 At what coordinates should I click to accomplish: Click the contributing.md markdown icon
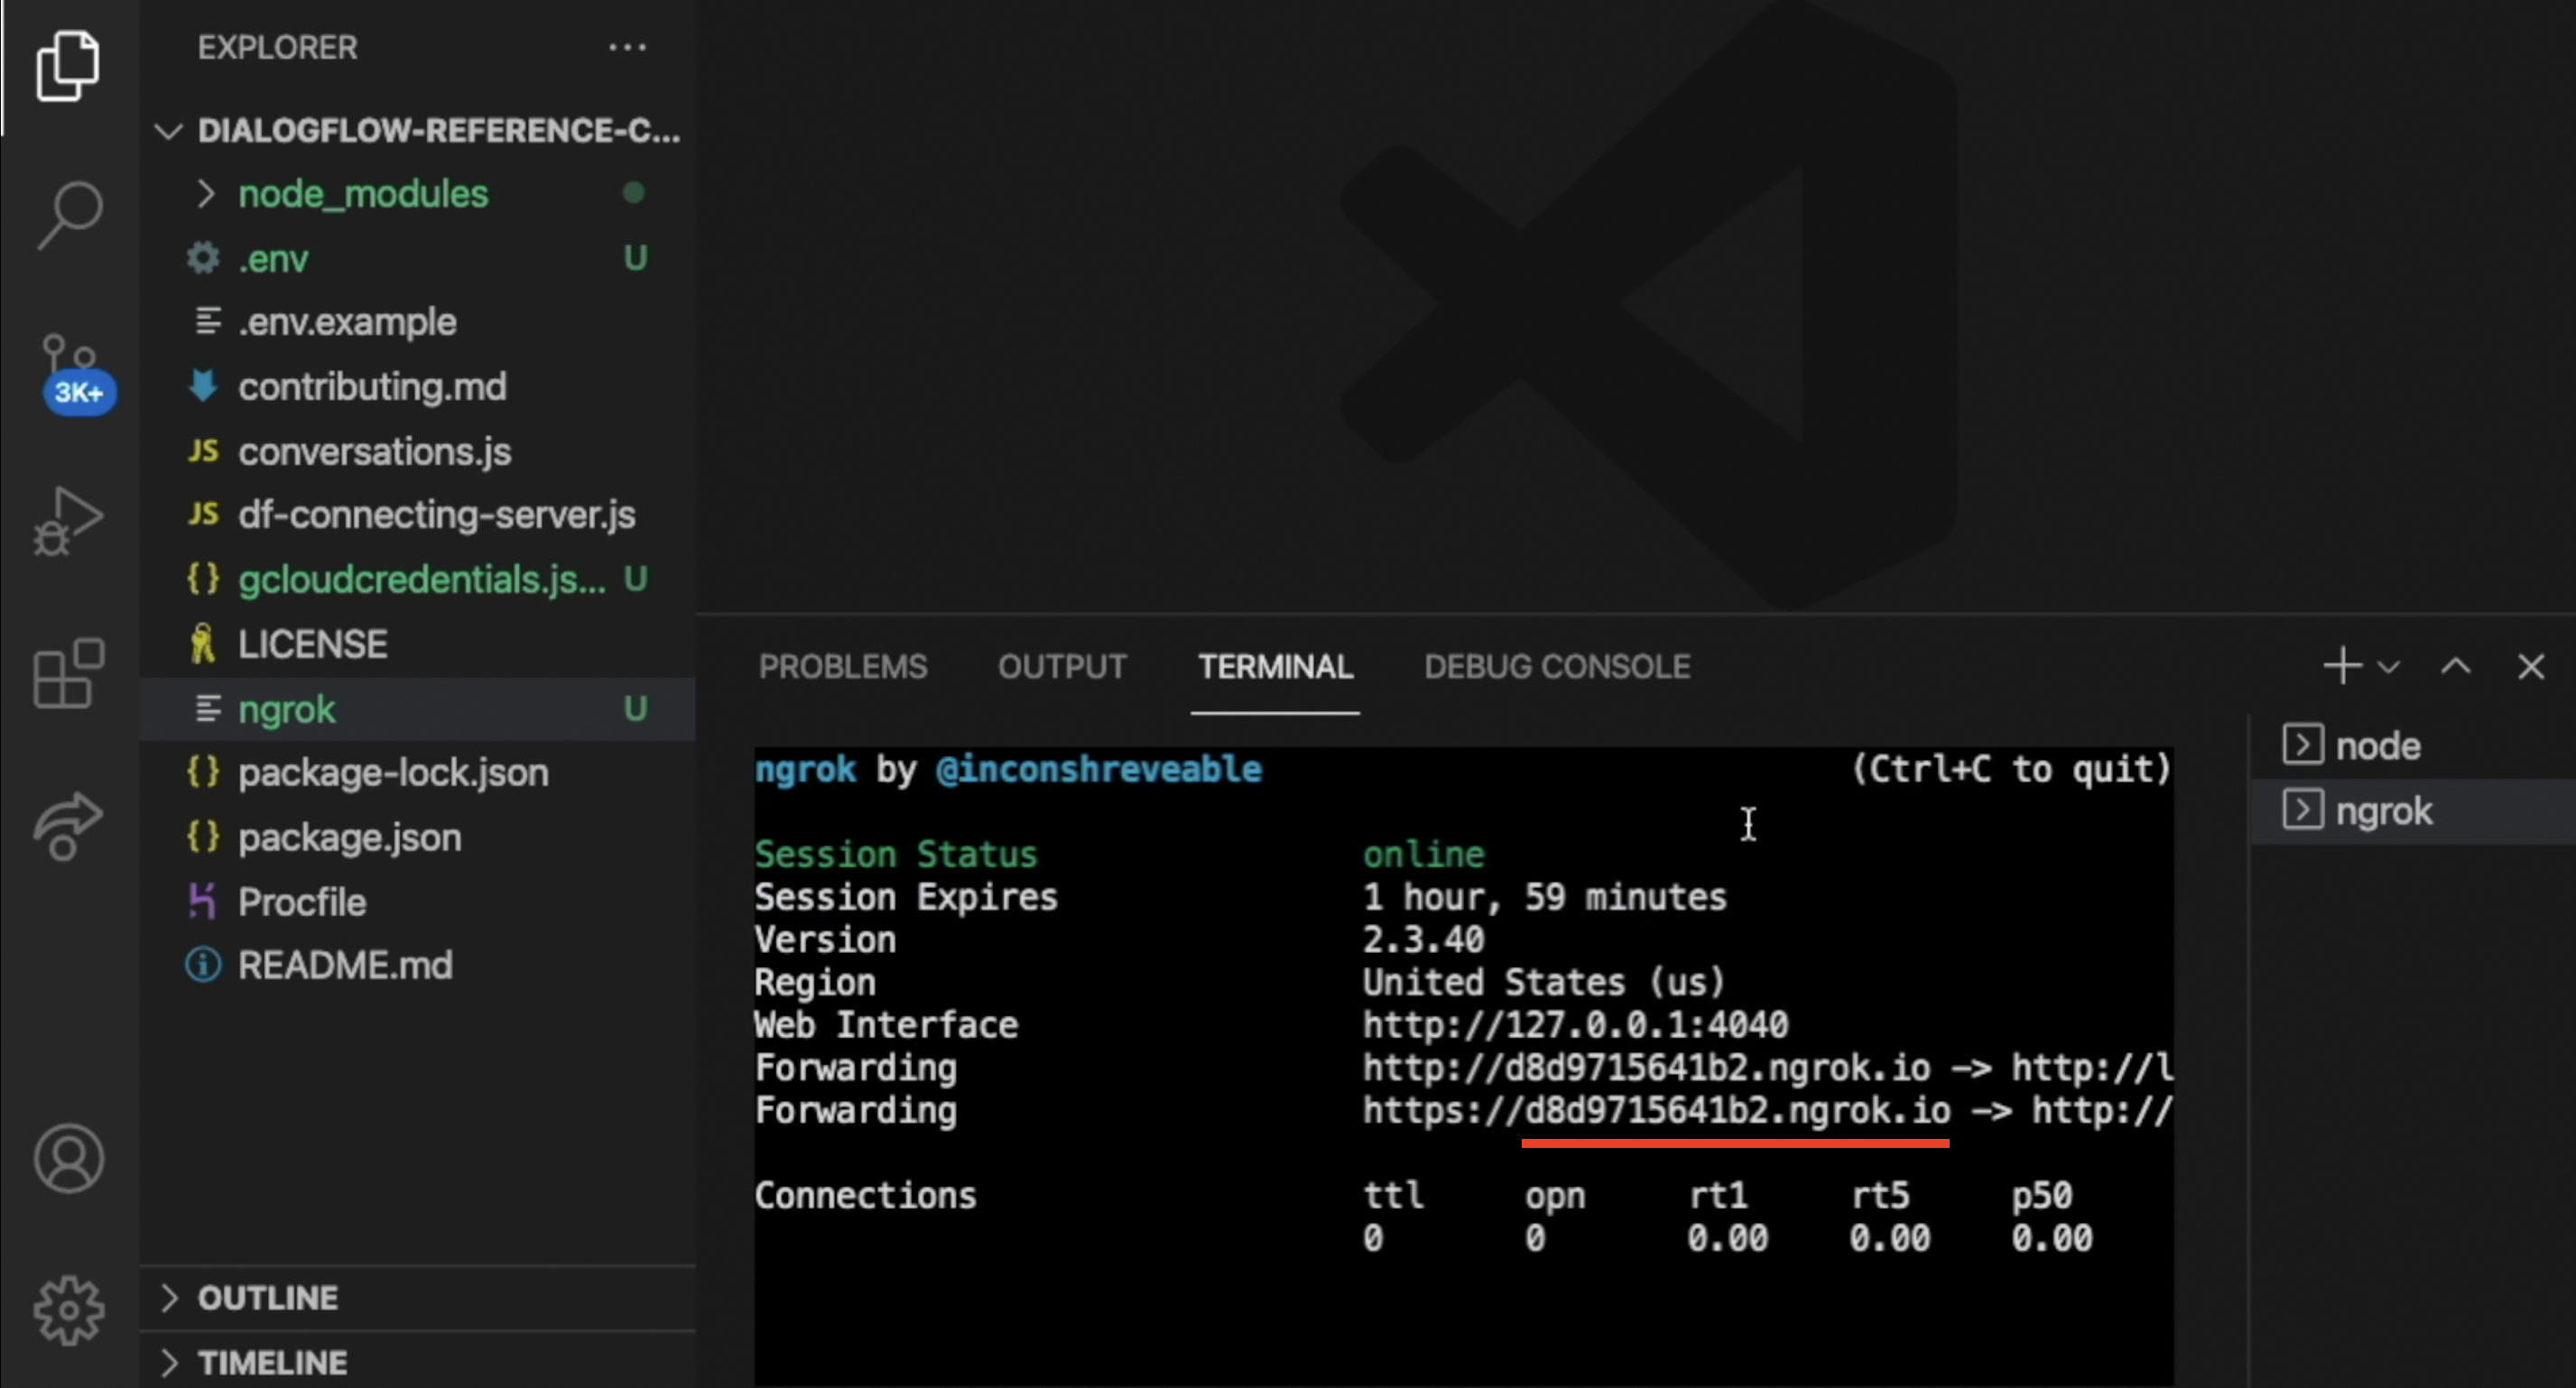tap(203, 386)
